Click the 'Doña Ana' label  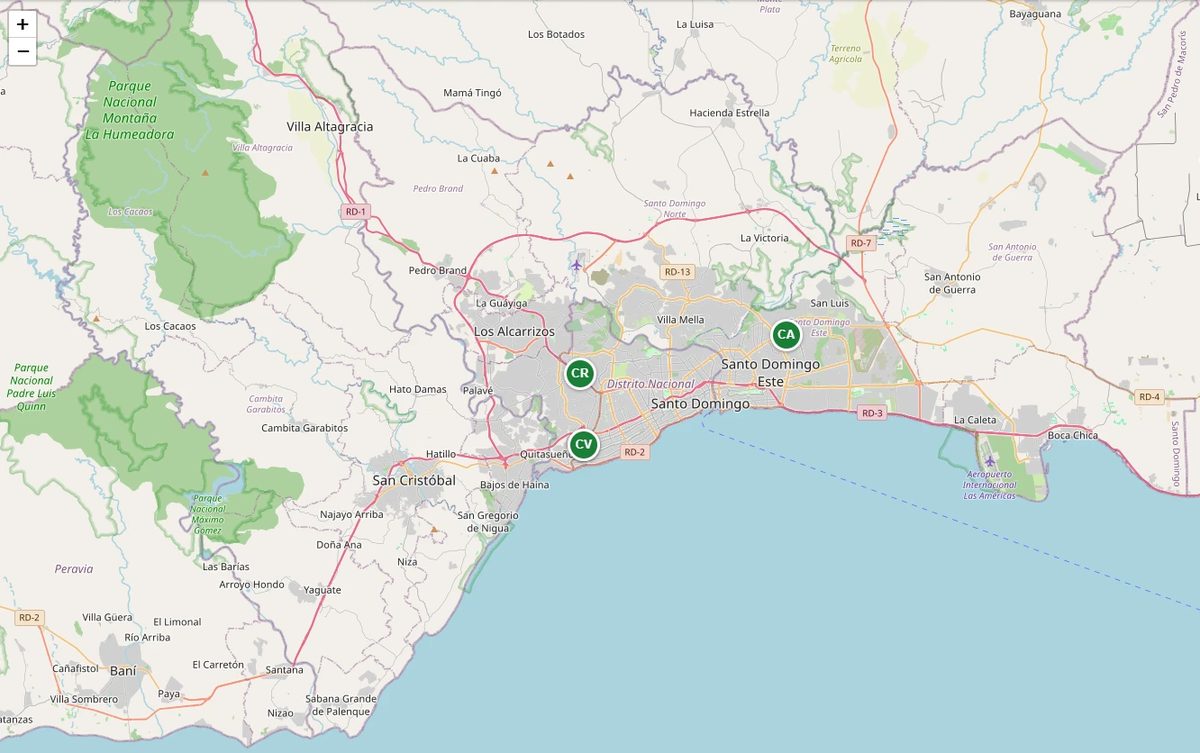(339, 545)
